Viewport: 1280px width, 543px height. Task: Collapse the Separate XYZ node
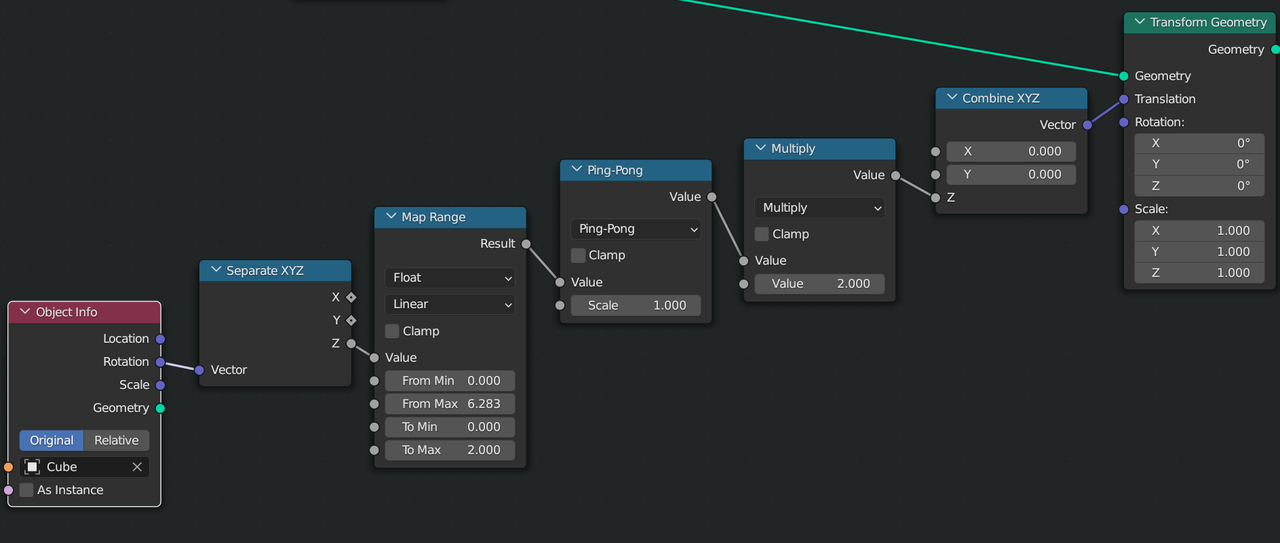point(215,271)
